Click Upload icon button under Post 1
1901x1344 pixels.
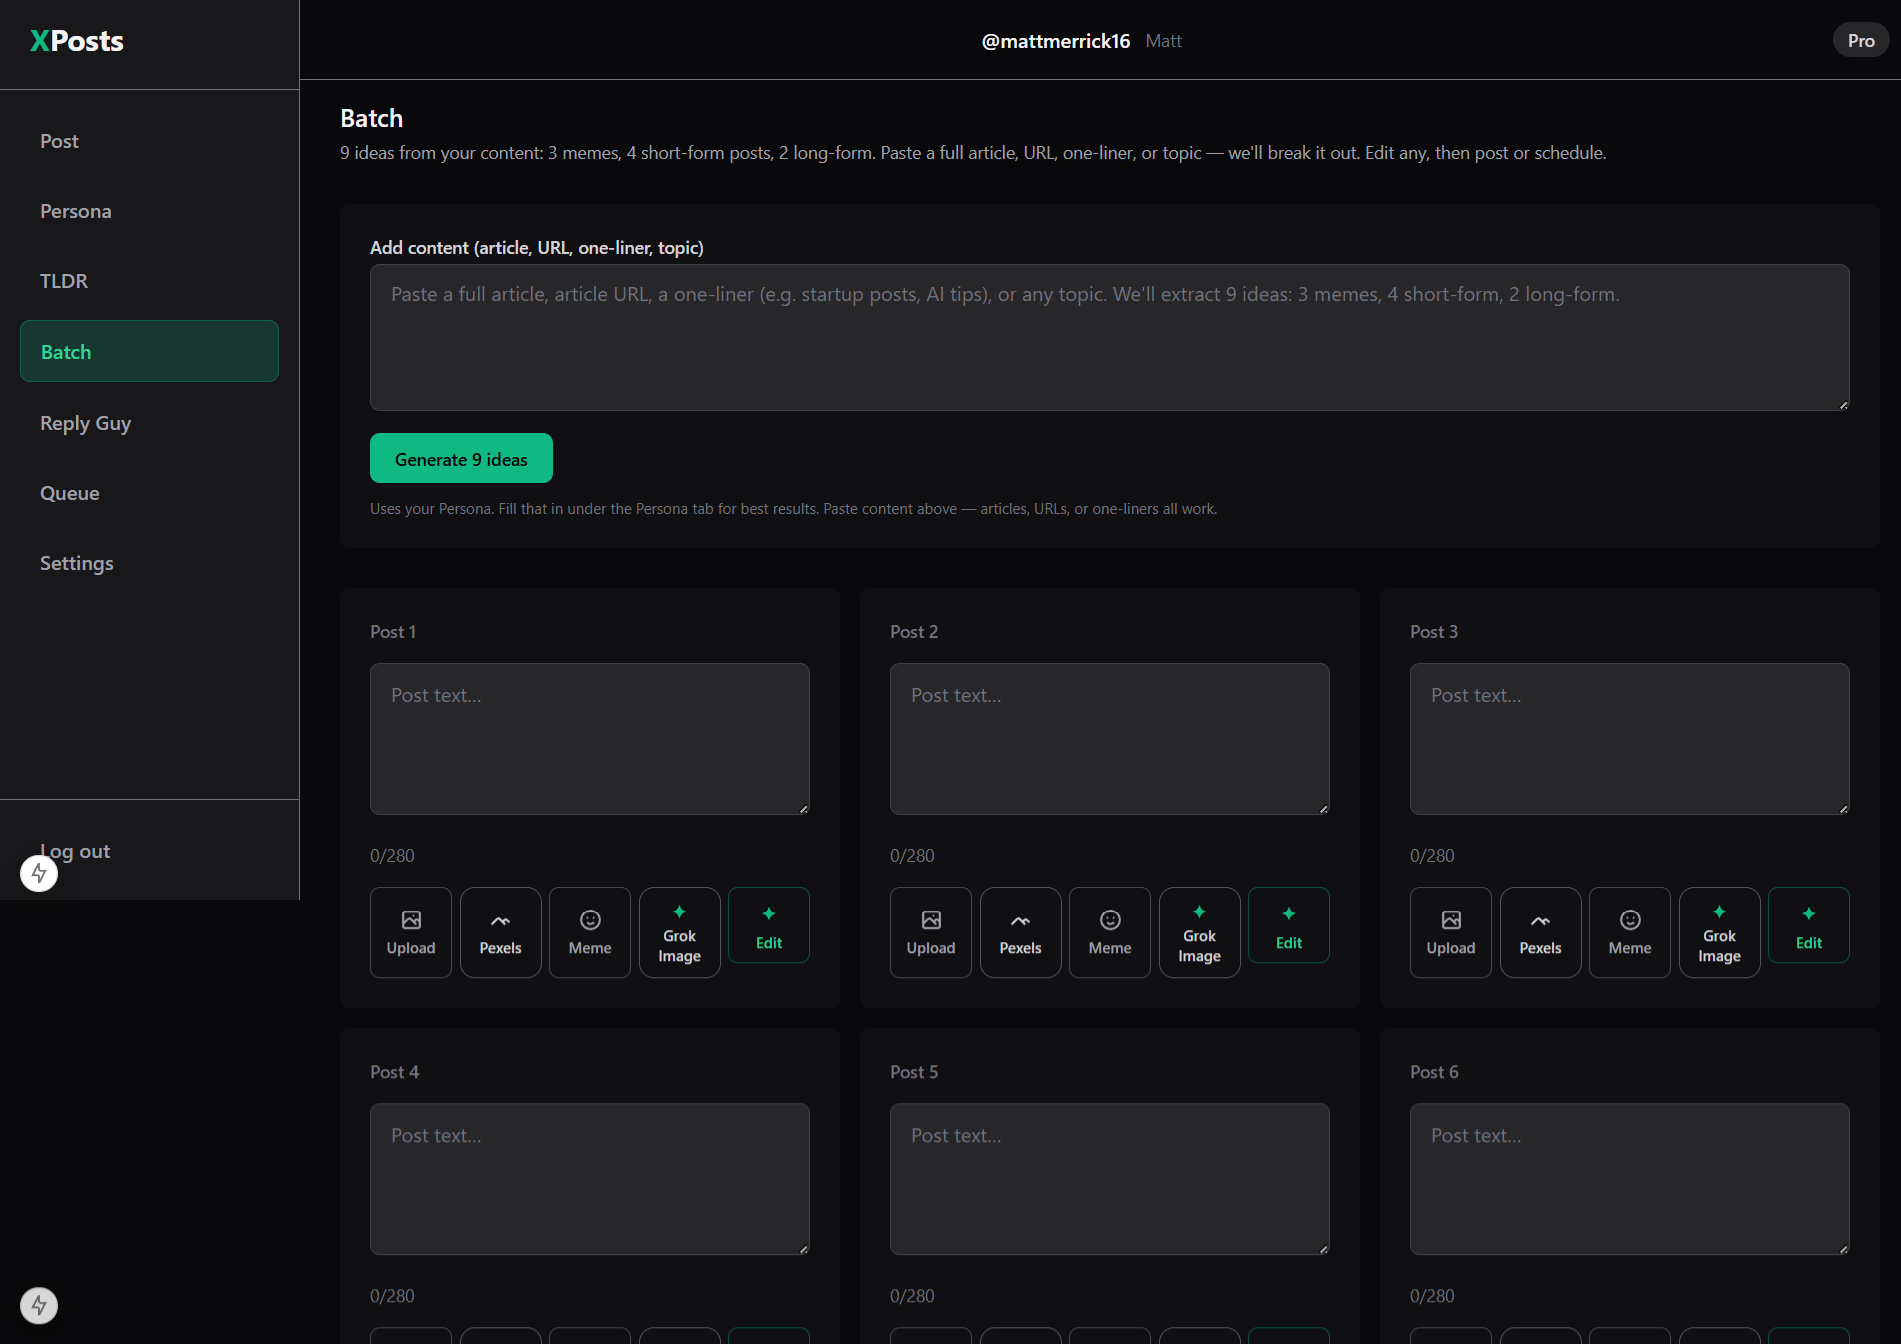410,932
